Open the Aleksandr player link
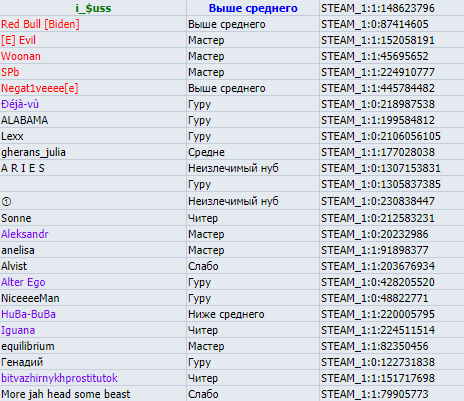This screenshot has height=401, width=464. (x=25, y=234)
